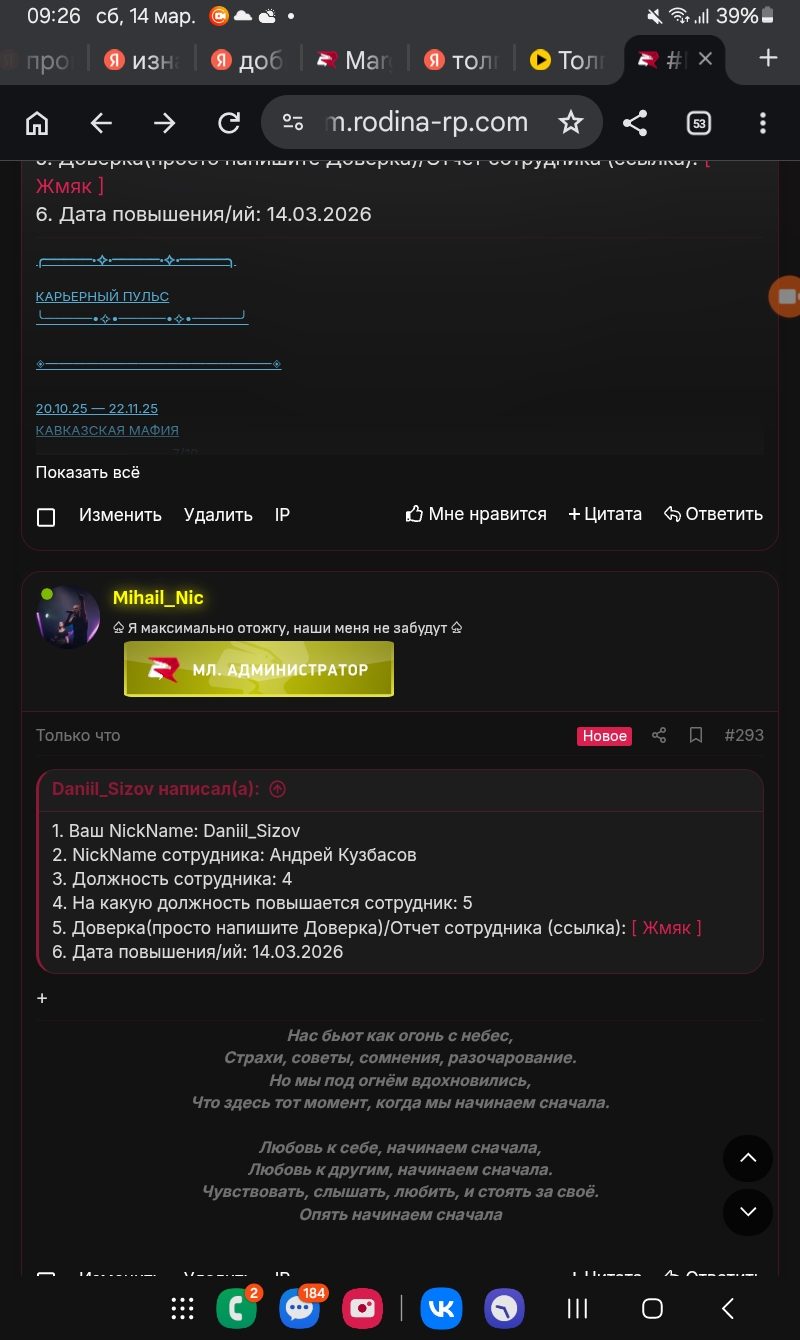
Task: Open the three-dot browser menu
Action: pyautogui.click(x=763, y=123)
